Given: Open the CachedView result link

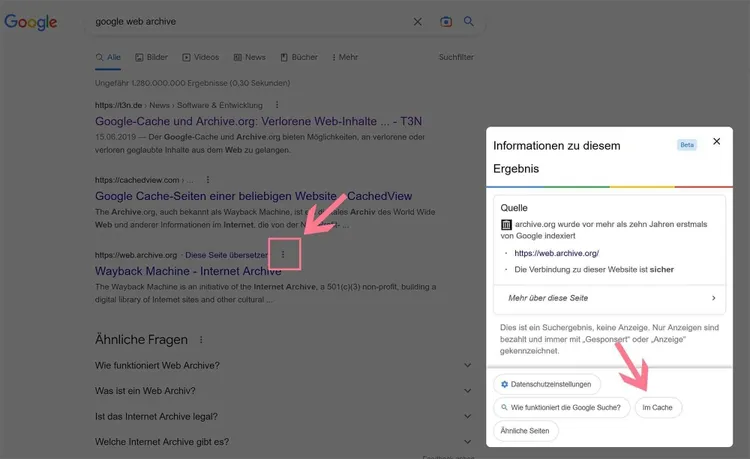Looking at the screenshot, I should click(254, 196).
